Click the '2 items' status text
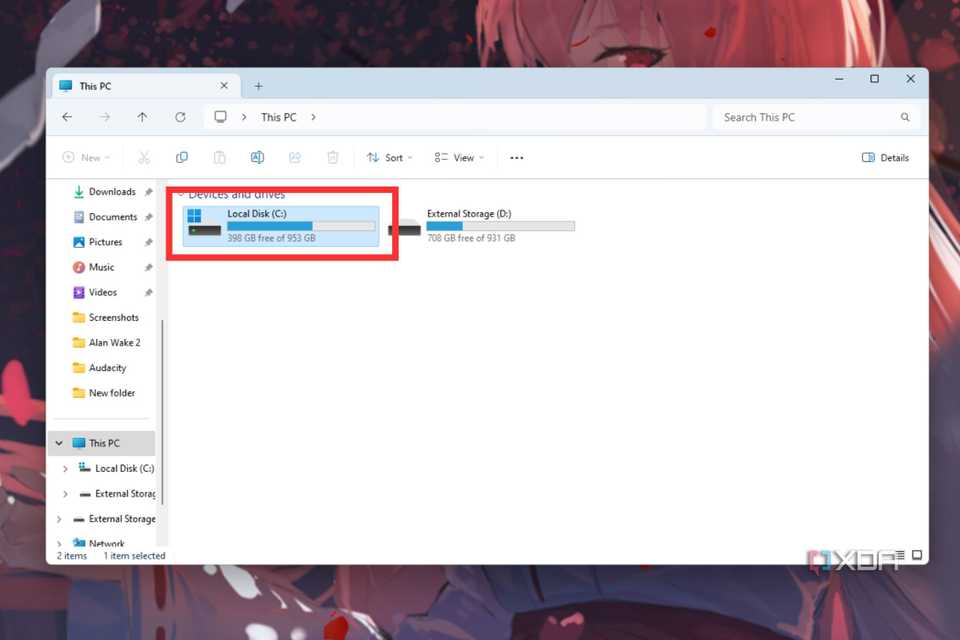 point(72,555)
